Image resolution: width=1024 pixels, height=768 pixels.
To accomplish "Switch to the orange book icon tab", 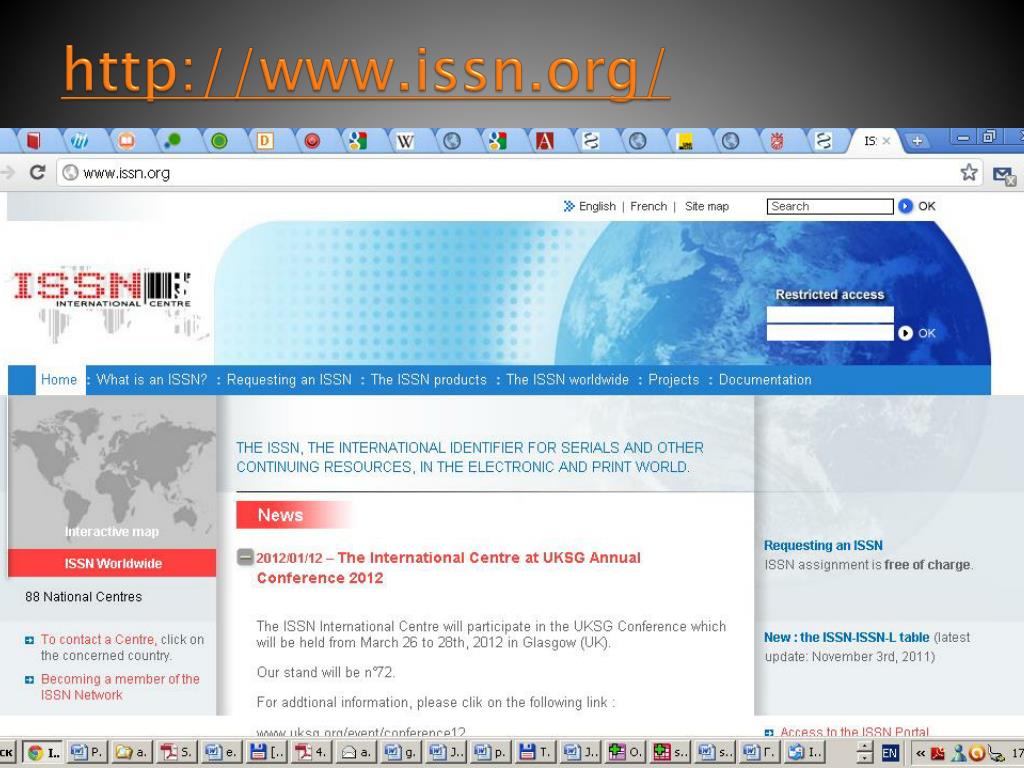I will [x=126, y=140].
